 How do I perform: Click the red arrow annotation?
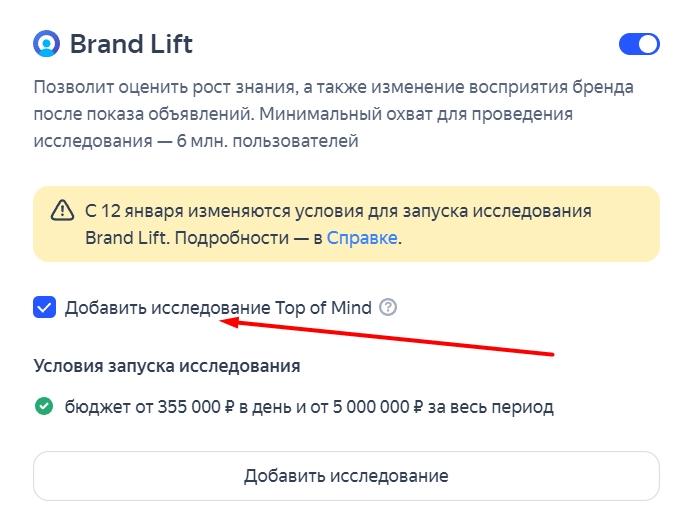click(390, 337)
